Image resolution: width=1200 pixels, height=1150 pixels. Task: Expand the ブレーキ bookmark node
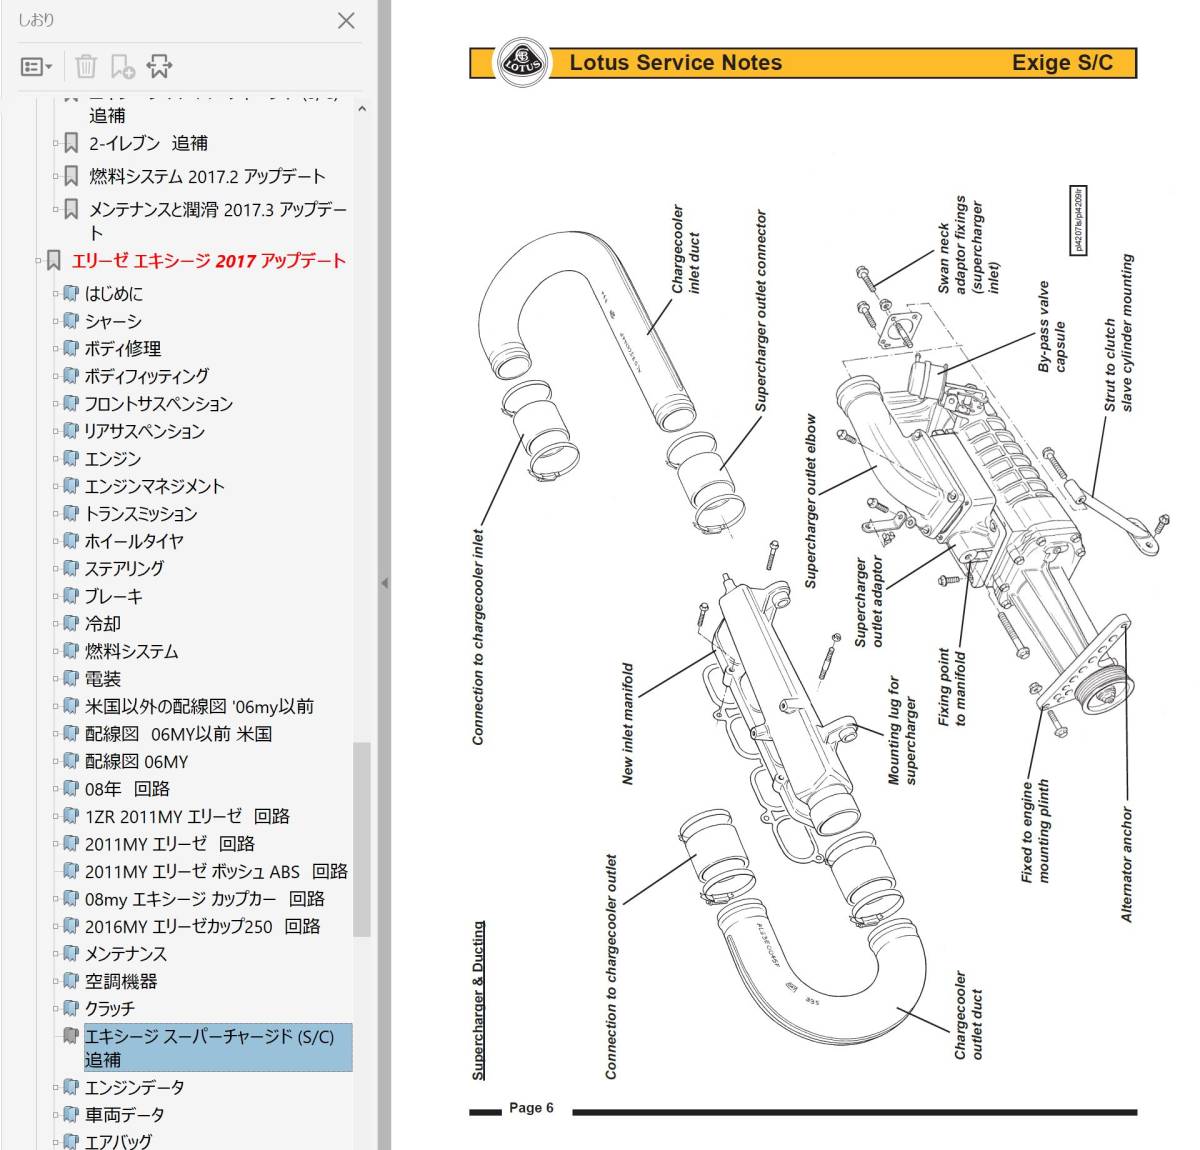pos(56,596)
